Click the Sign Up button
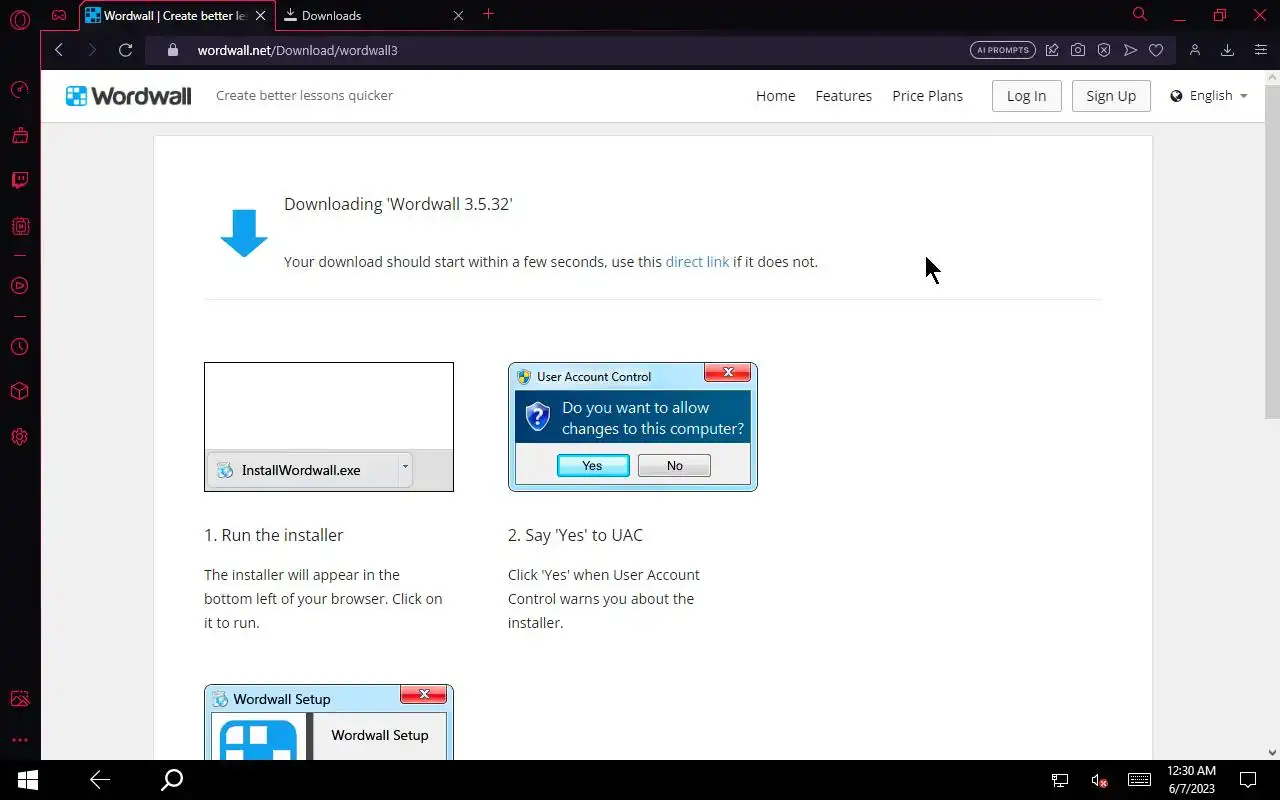 (x=1111, y=96)
